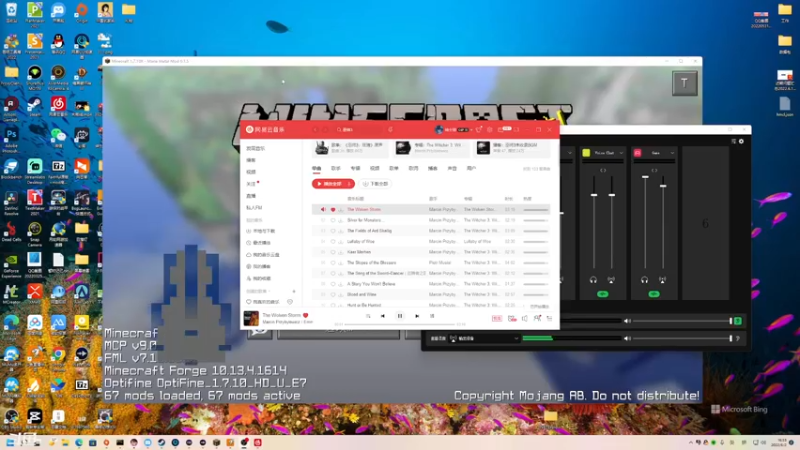Skip to the next track

[x=417, y=316]
